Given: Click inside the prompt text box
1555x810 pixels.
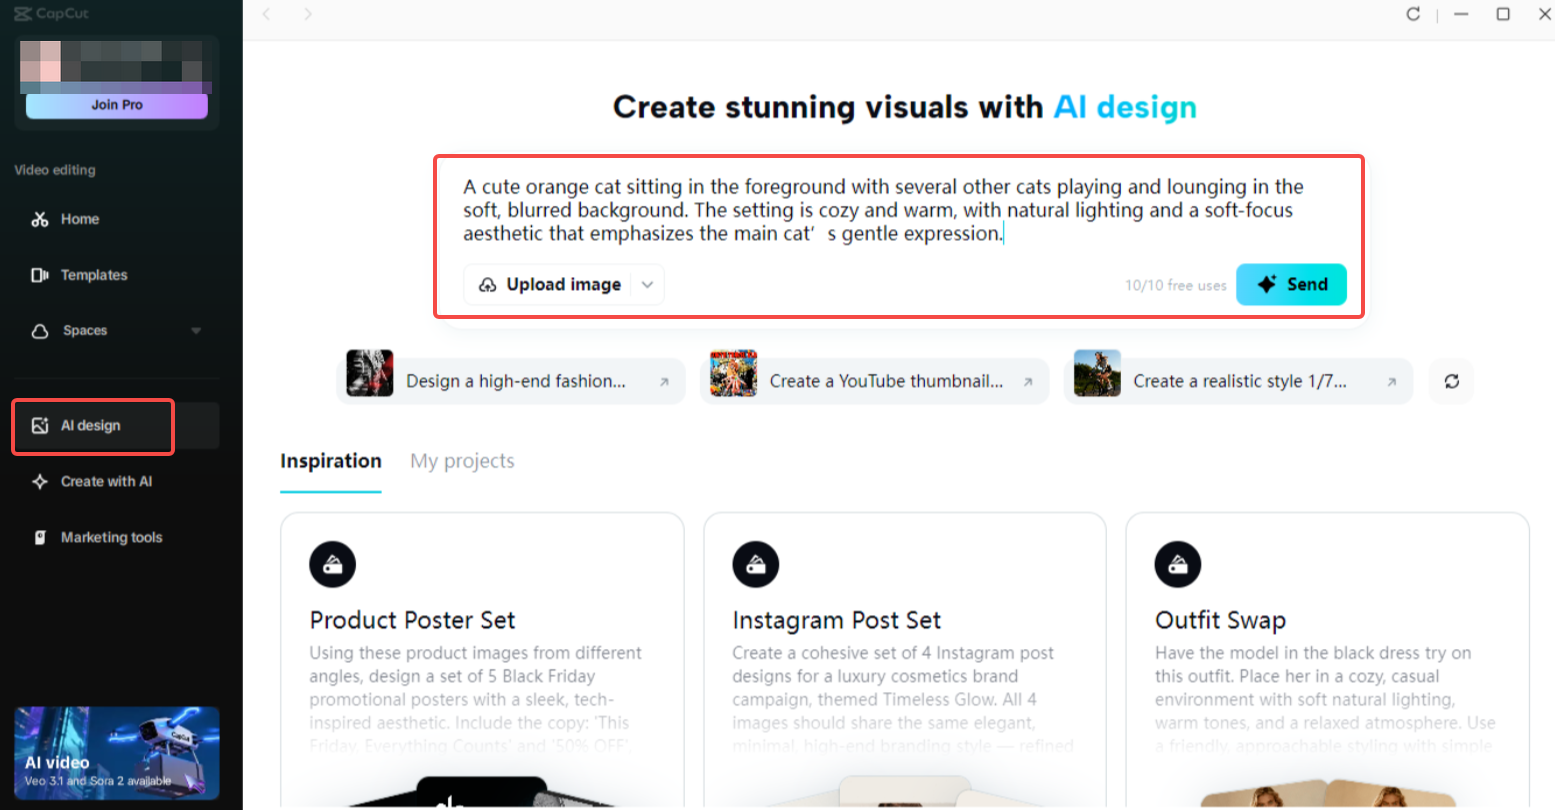Looking at the screenshot, I should [900, 210].
